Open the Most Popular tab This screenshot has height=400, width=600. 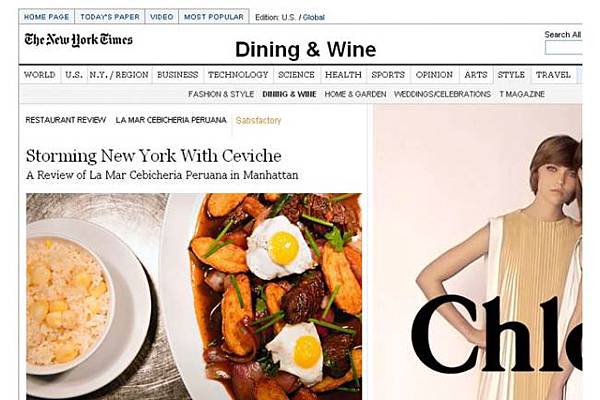coord(214,17)
